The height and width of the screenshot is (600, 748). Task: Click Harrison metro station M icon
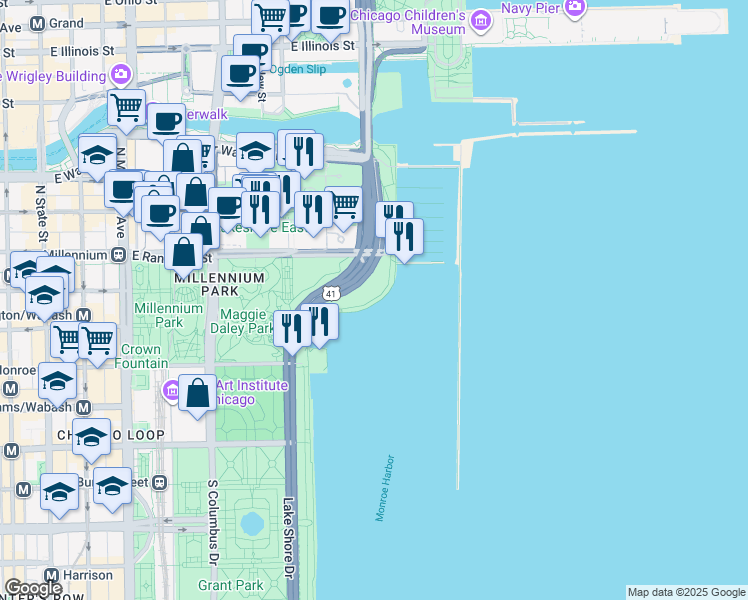point(52,575)
